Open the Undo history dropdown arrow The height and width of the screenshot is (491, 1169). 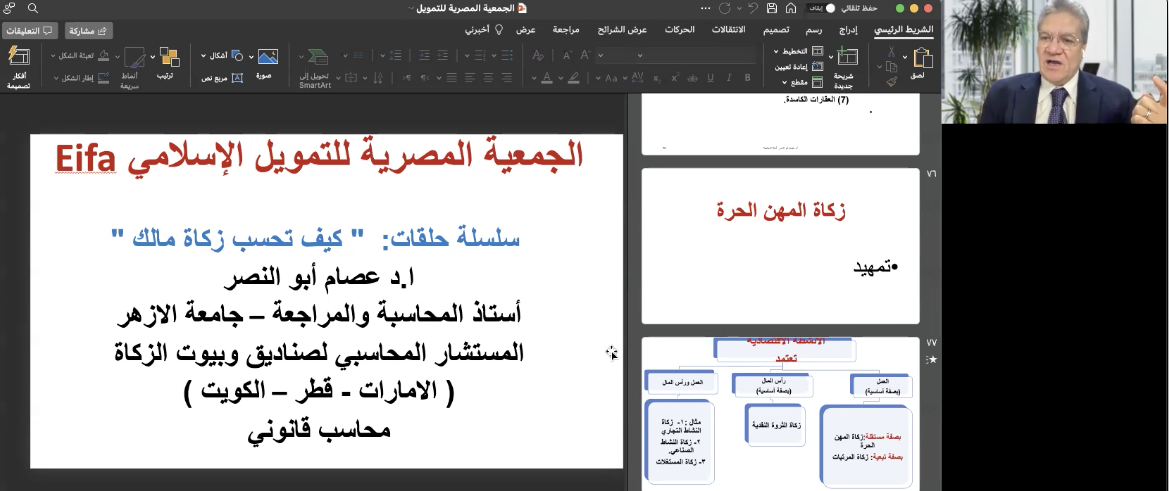click(740, 8)
